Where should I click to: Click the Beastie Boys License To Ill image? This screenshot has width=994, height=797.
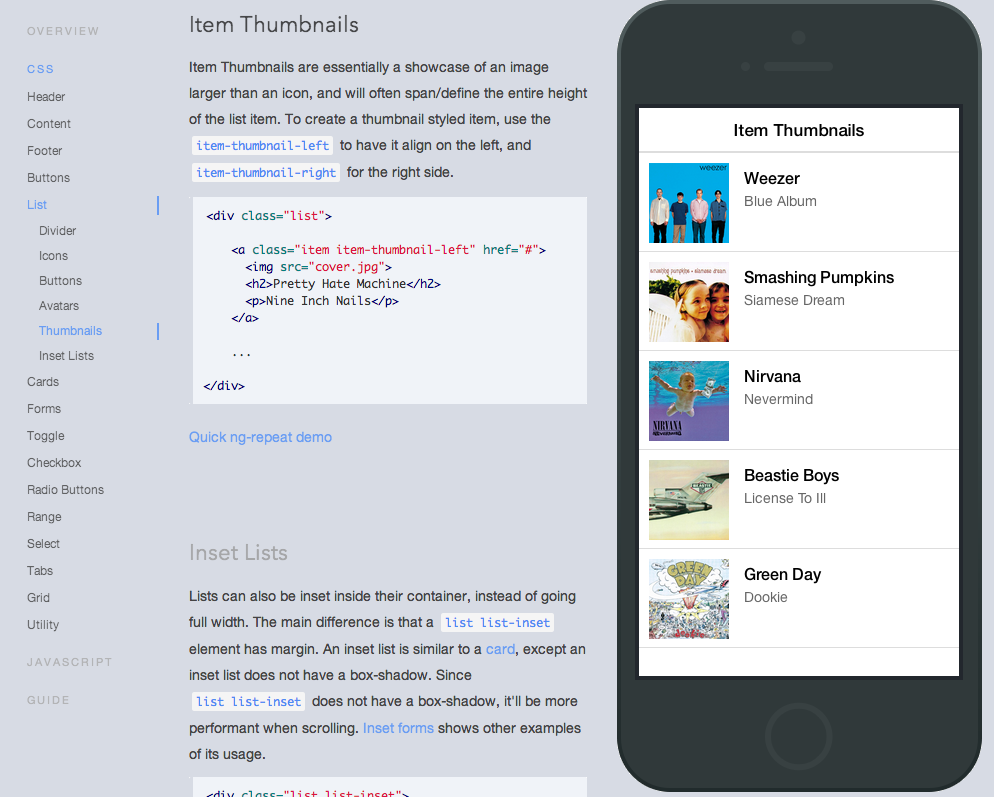[688, 499]
